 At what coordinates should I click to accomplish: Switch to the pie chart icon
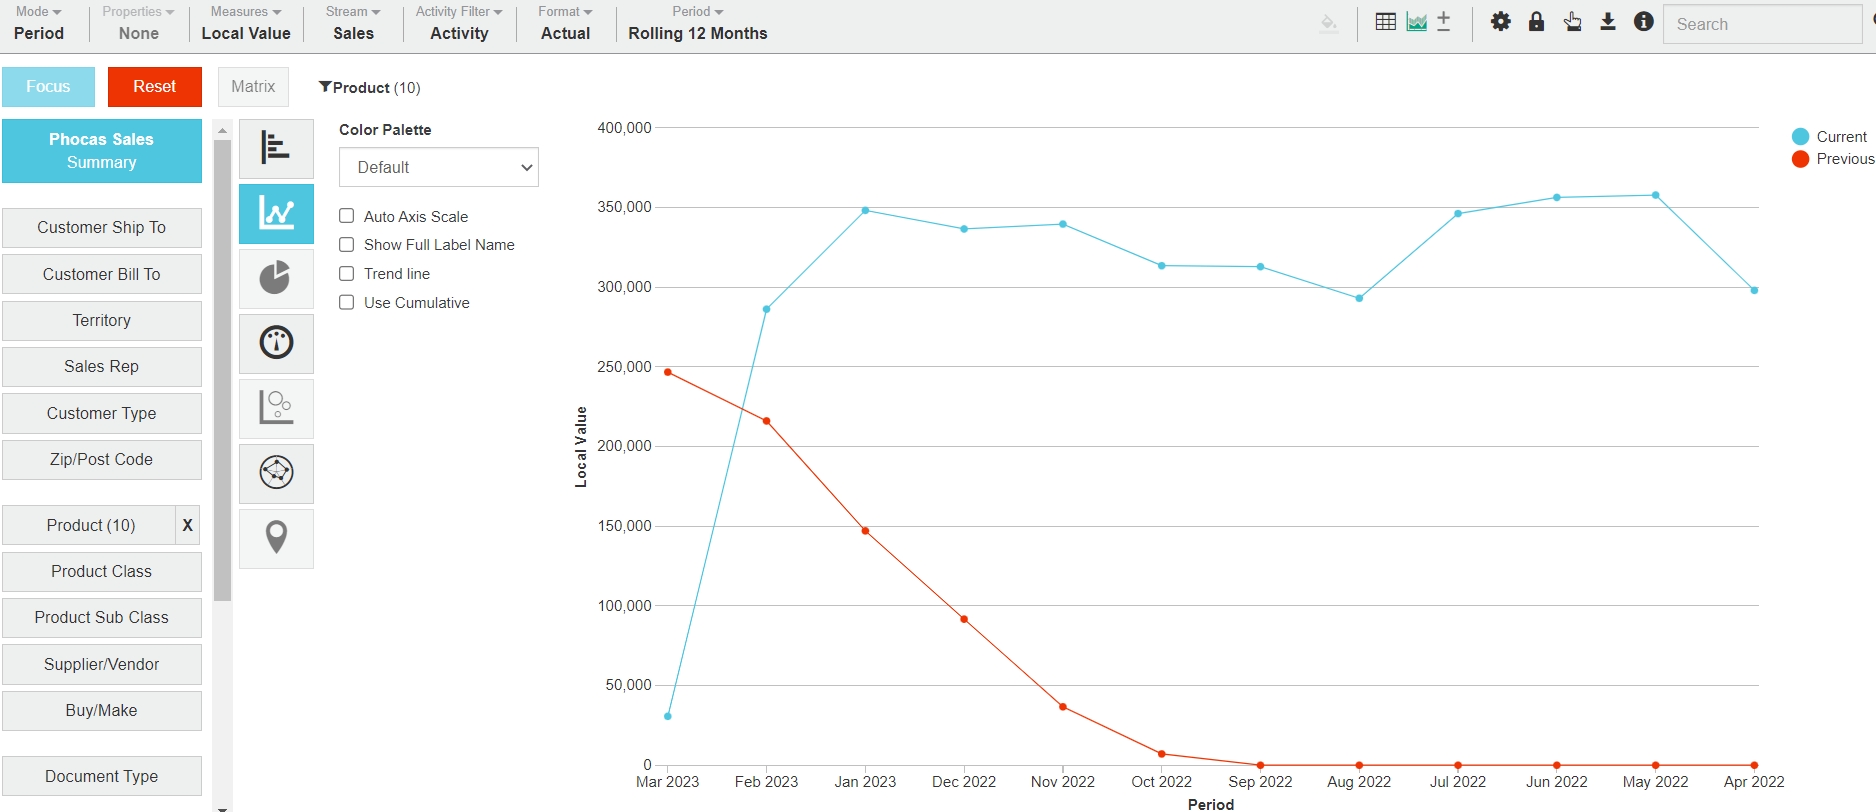click(276, 278)
